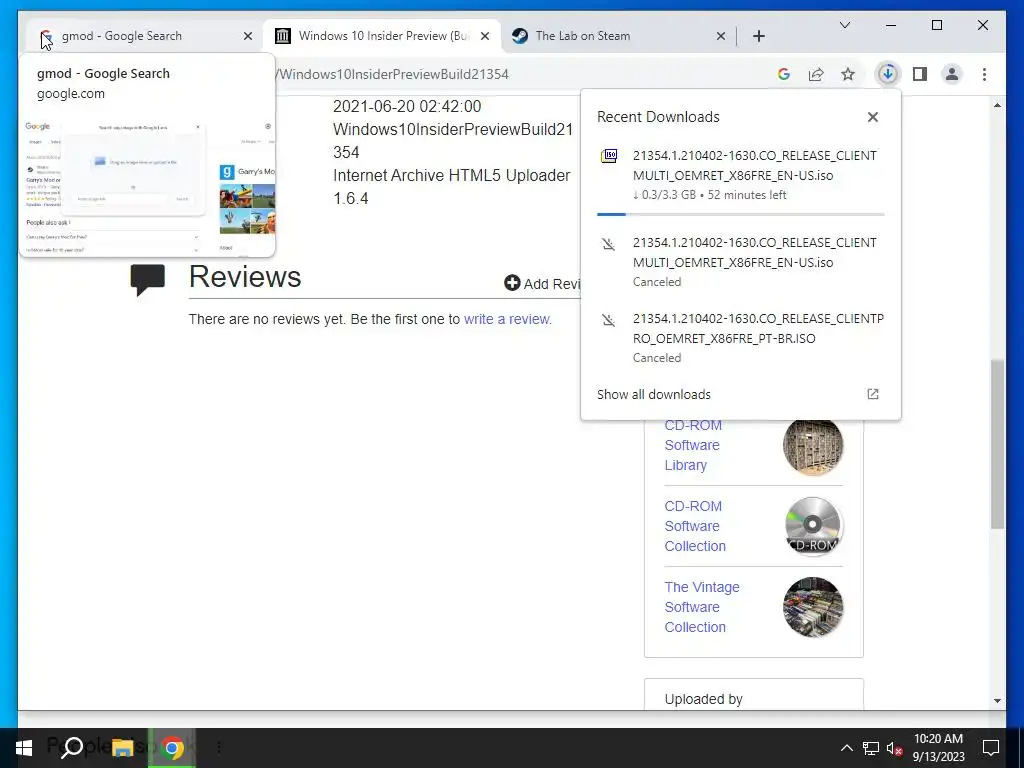
Task: Click the muted volume tray icon
Action: (x=894, y=748)
